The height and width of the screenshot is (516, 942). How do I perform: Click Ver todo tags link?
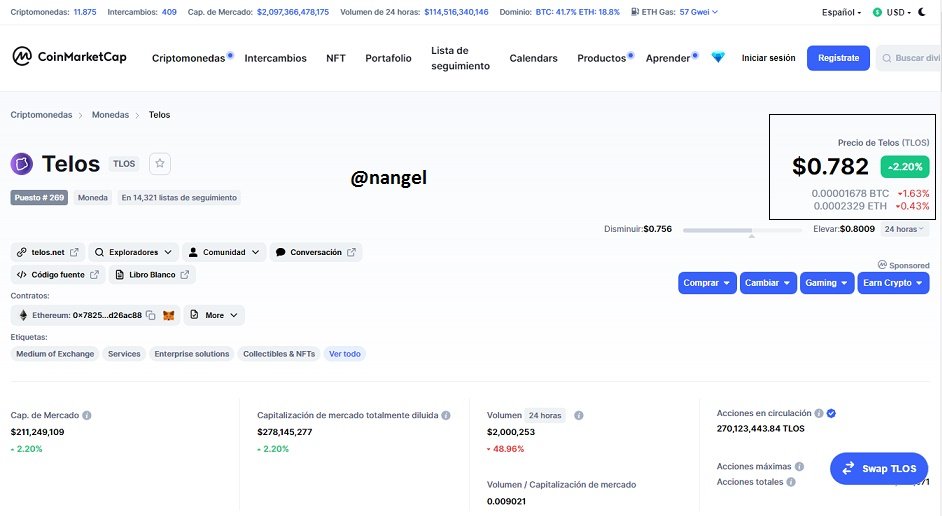coord(345,354)
